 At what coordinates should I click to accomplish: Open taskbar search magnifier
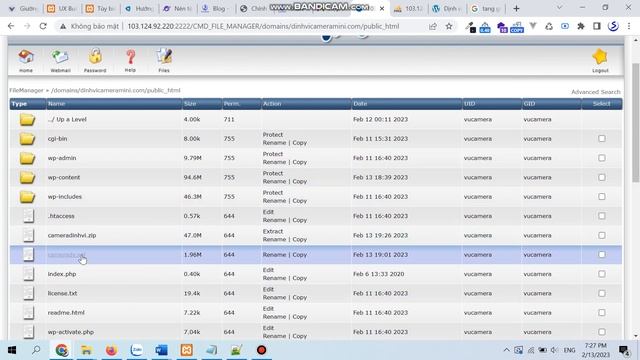coord(36,350)
